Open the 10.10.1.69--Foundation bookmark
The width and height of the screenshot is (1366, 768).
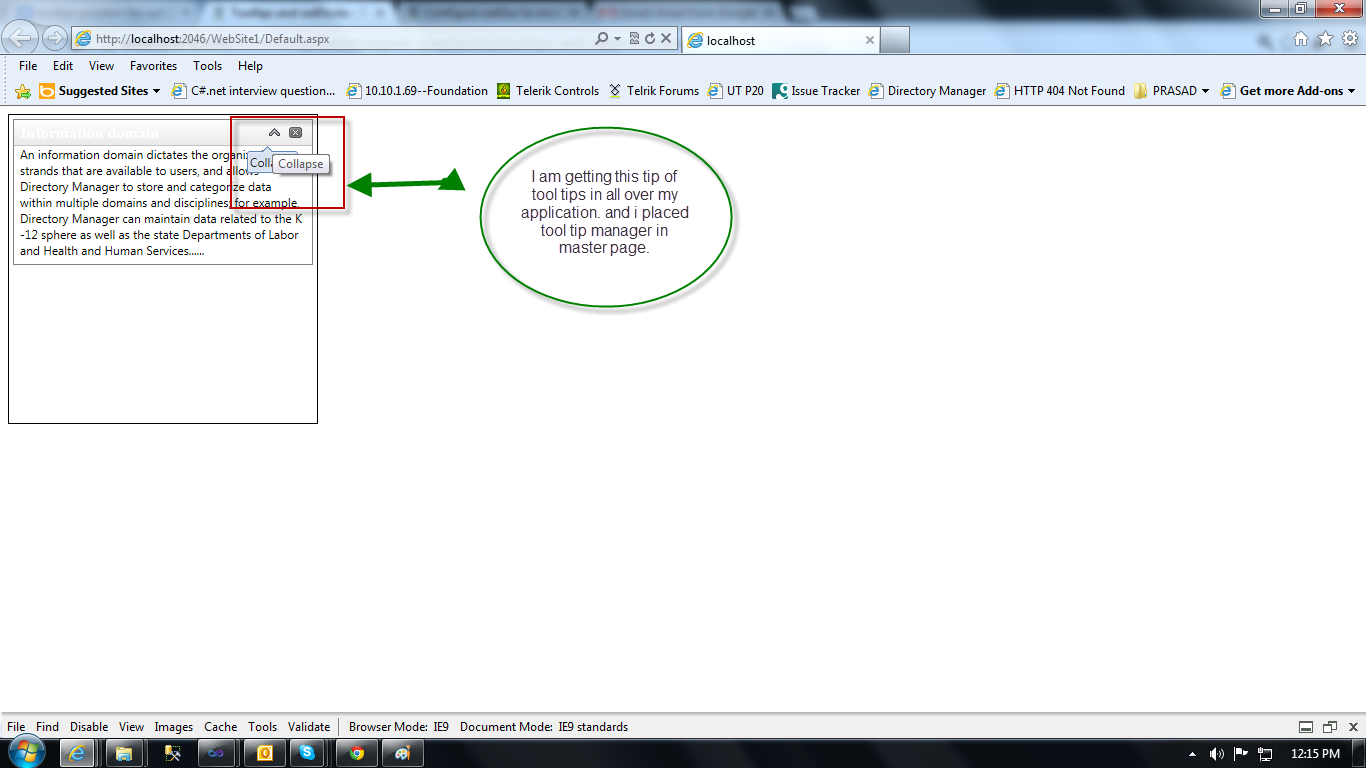[417, 91]
